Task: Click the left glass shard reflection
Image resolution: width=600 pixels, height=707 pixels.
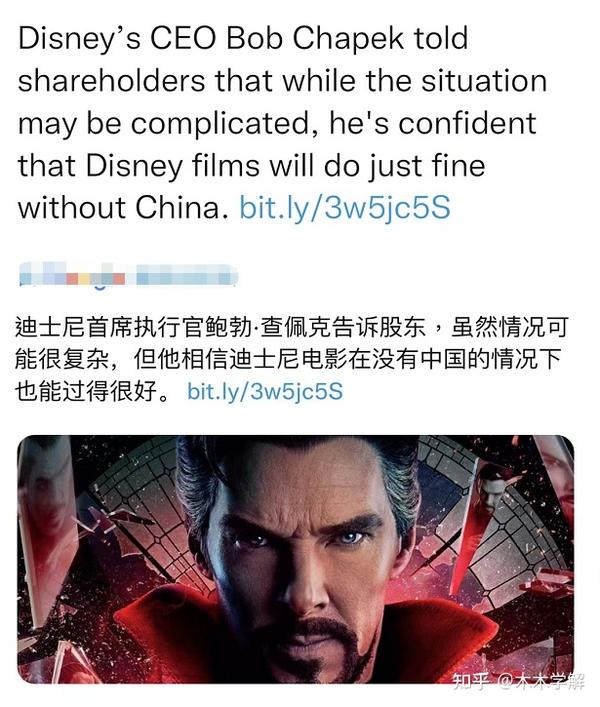Action: click(45, 519)
